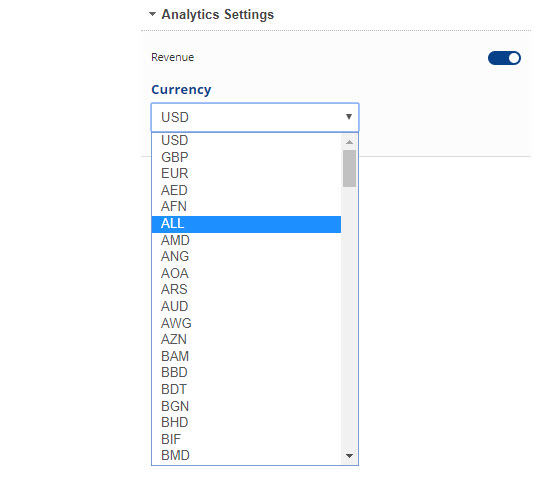Pick the AED currency option
Image resolution: width=540 pixels, height=477 pixels.
click(246, 190)
